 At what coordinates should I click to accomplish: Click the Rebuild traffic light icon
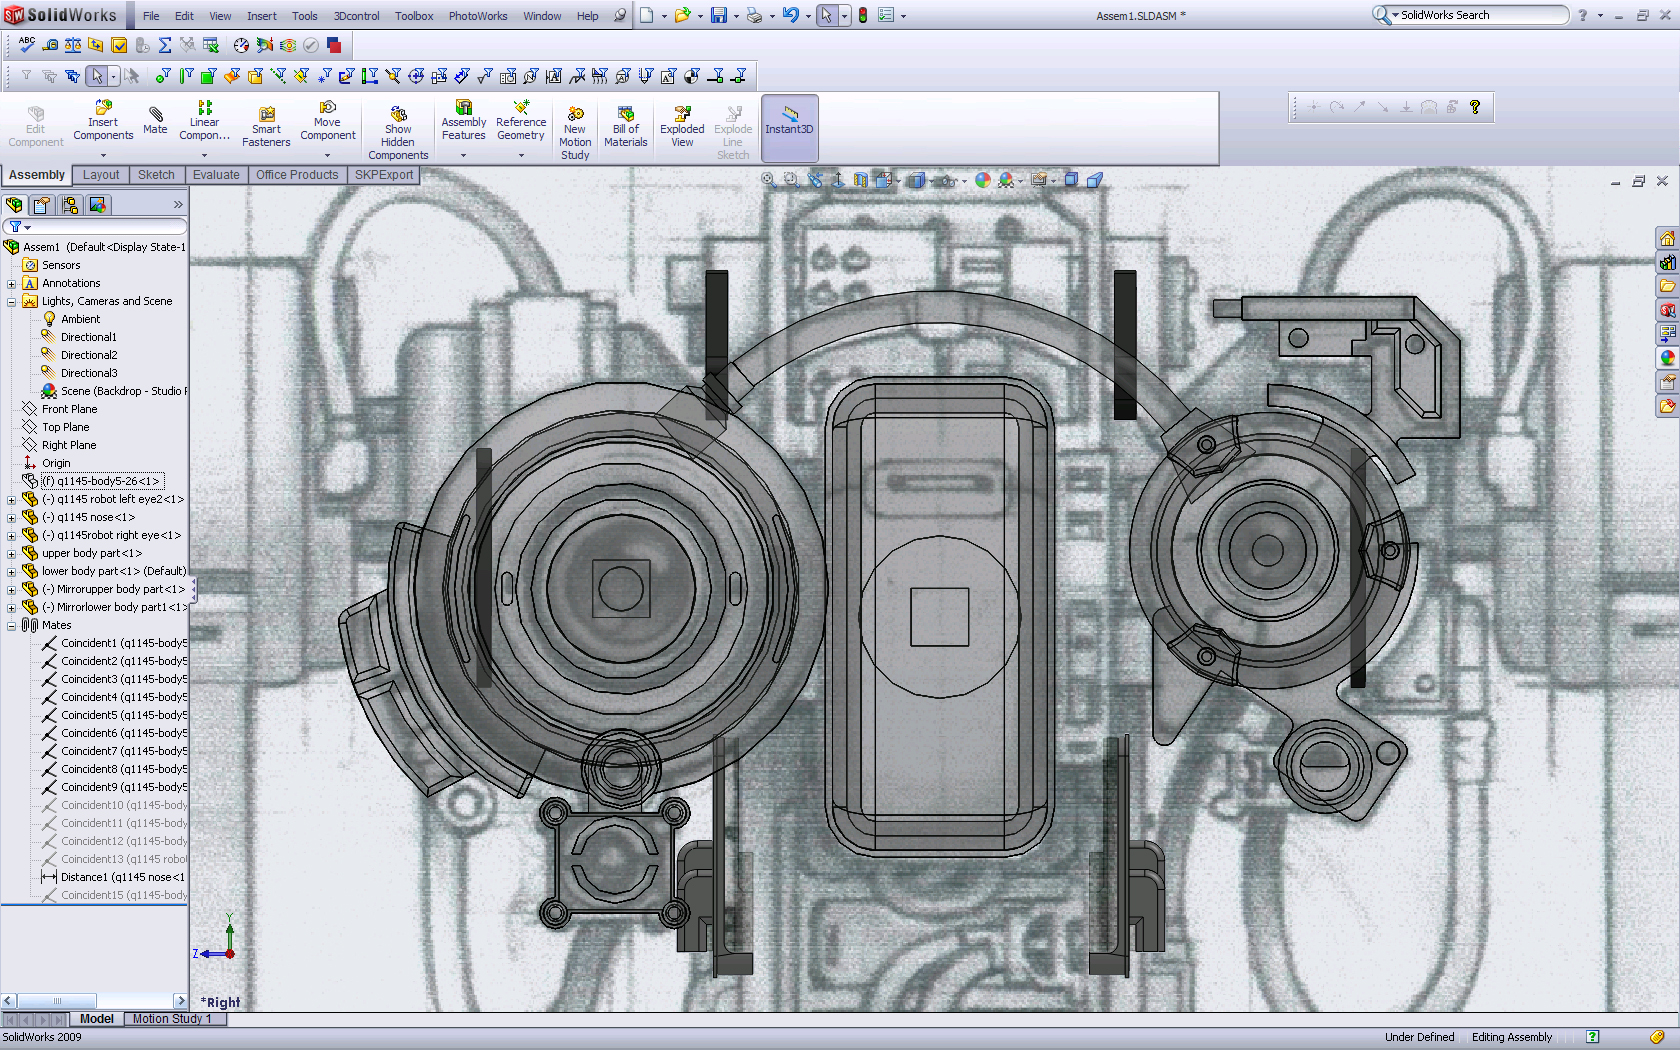(863, 15)
